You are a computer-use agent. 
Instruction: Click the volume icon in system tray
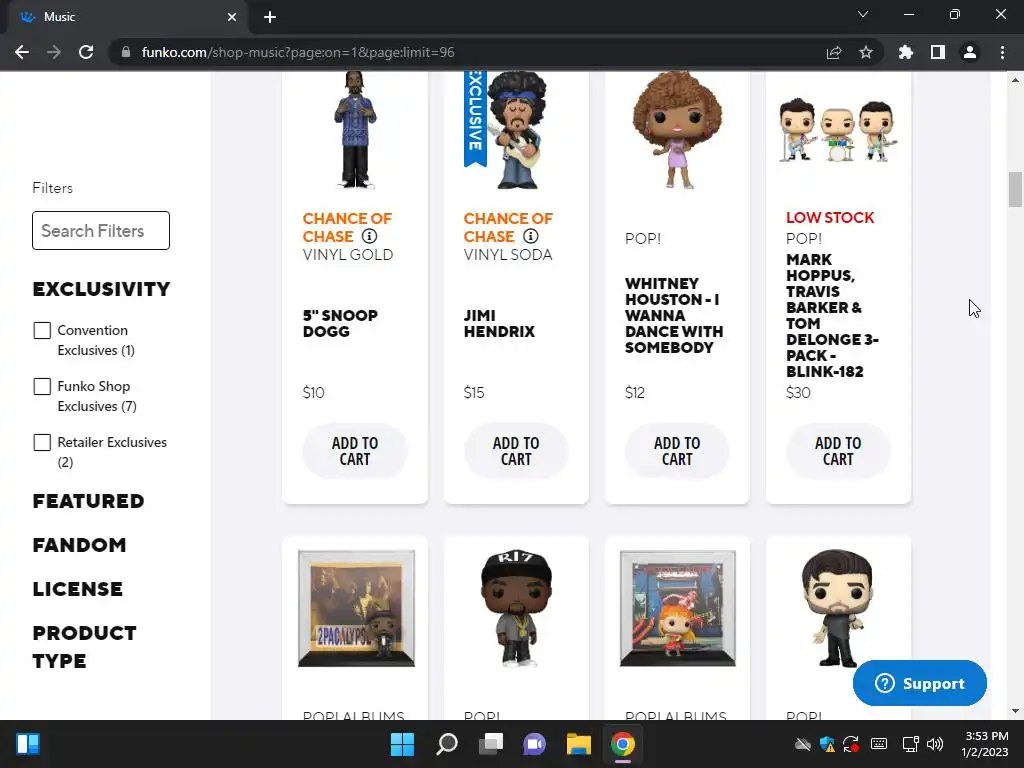(935, 744)
